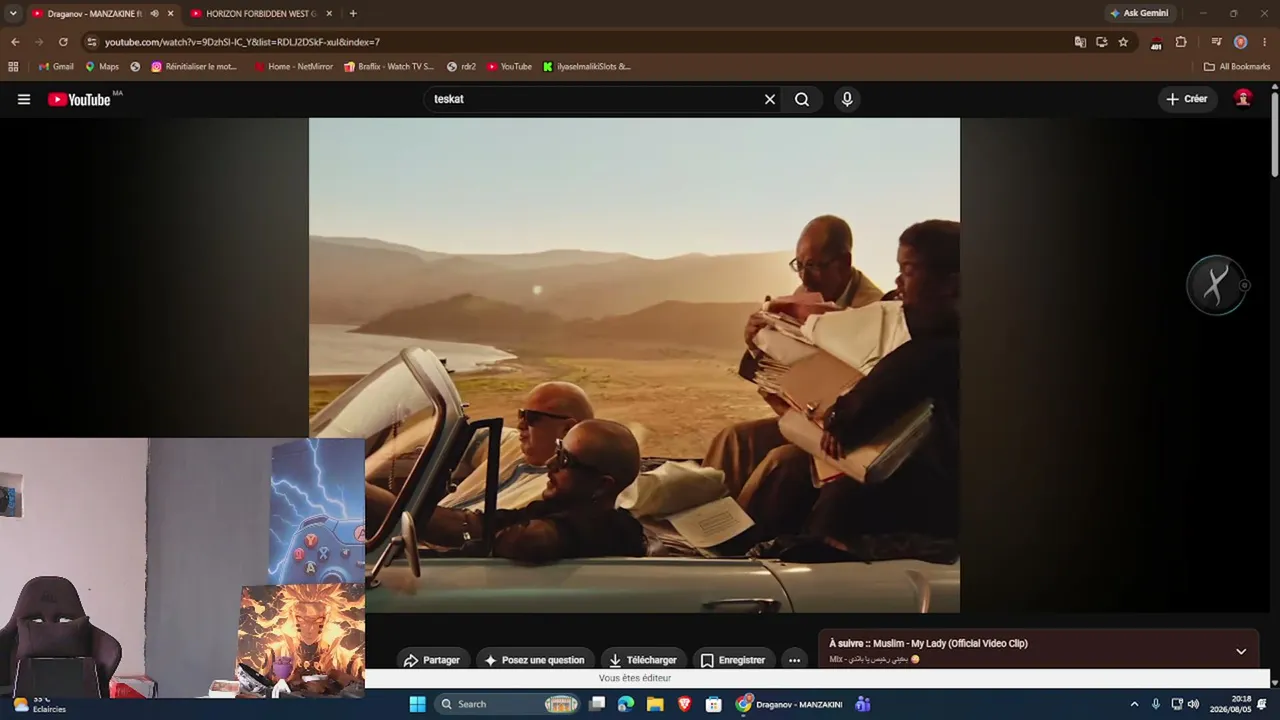Click the system tray microphone icon
The image size is (1280, 720).
(1156, 704)
